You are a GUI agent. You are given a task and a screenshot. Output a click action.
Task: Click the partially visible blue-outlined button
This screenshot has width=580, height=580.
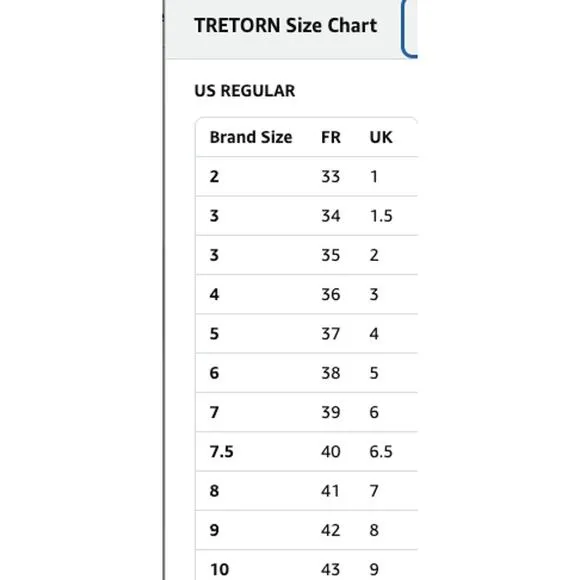click(x=409, y=29)
